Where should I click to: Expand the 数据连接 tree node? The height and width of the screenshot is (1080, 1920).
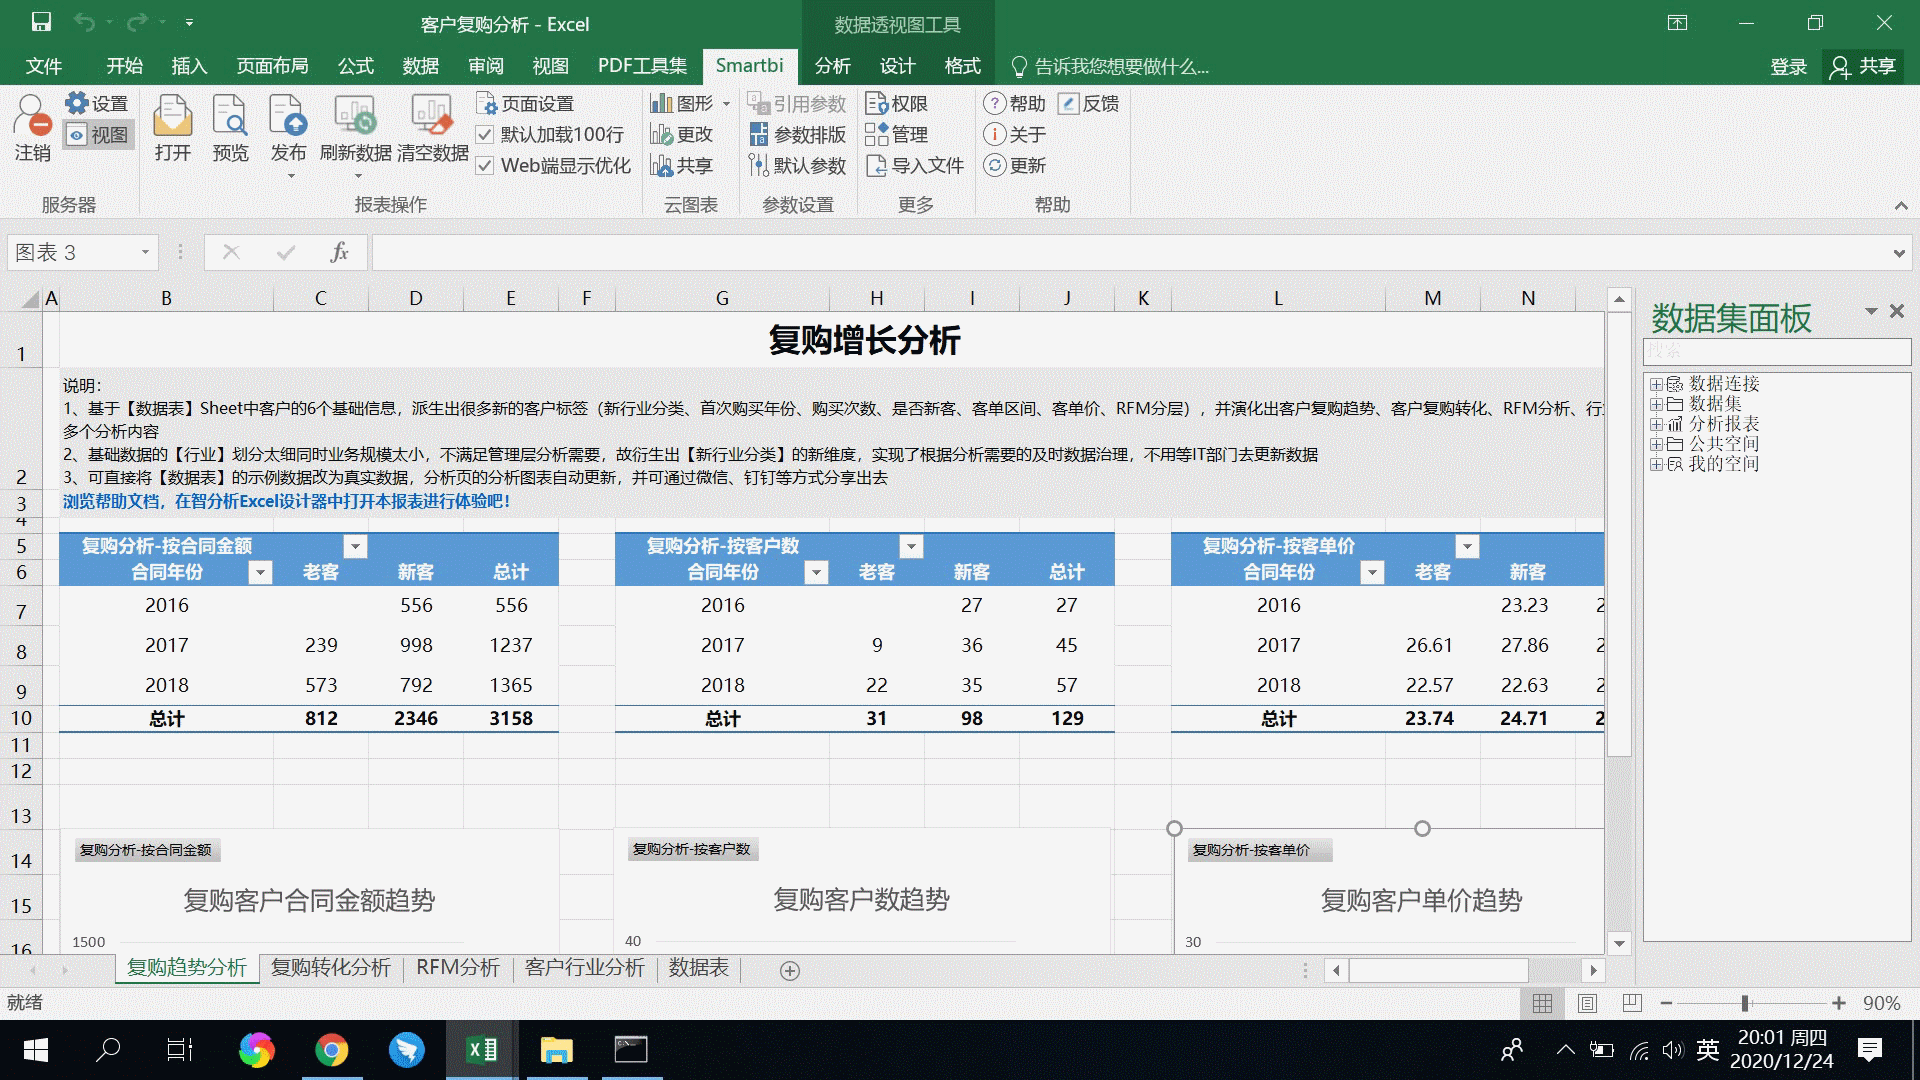click(x=1658, y=384)
